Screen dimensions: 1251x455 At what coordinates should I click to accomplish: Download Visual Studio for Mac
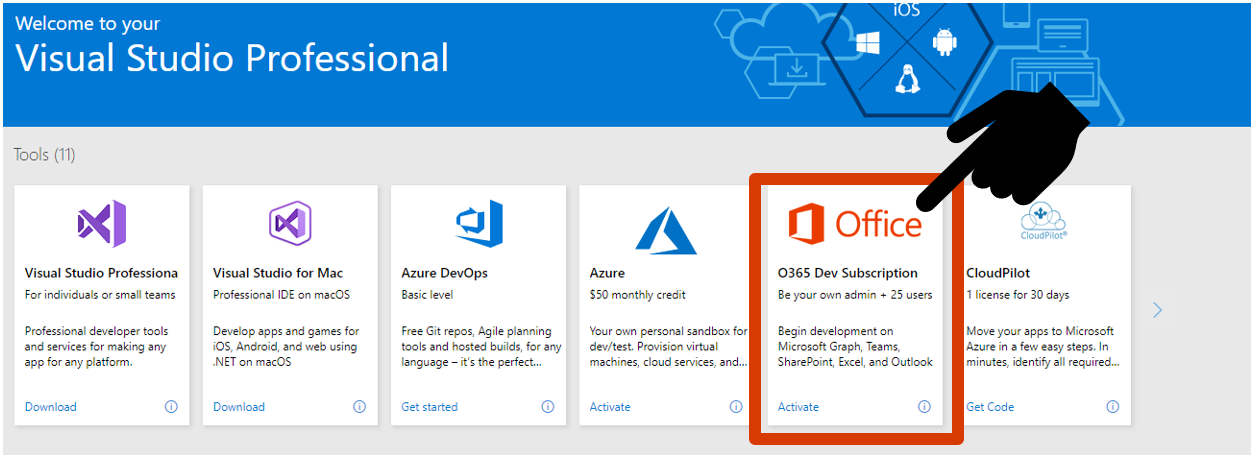[239, 407]
